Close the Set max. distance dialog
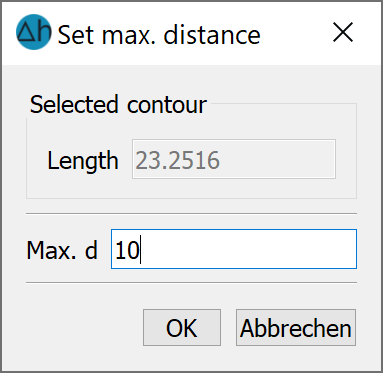Viewport: 383px width, 373px height. (x=343, y=32)
